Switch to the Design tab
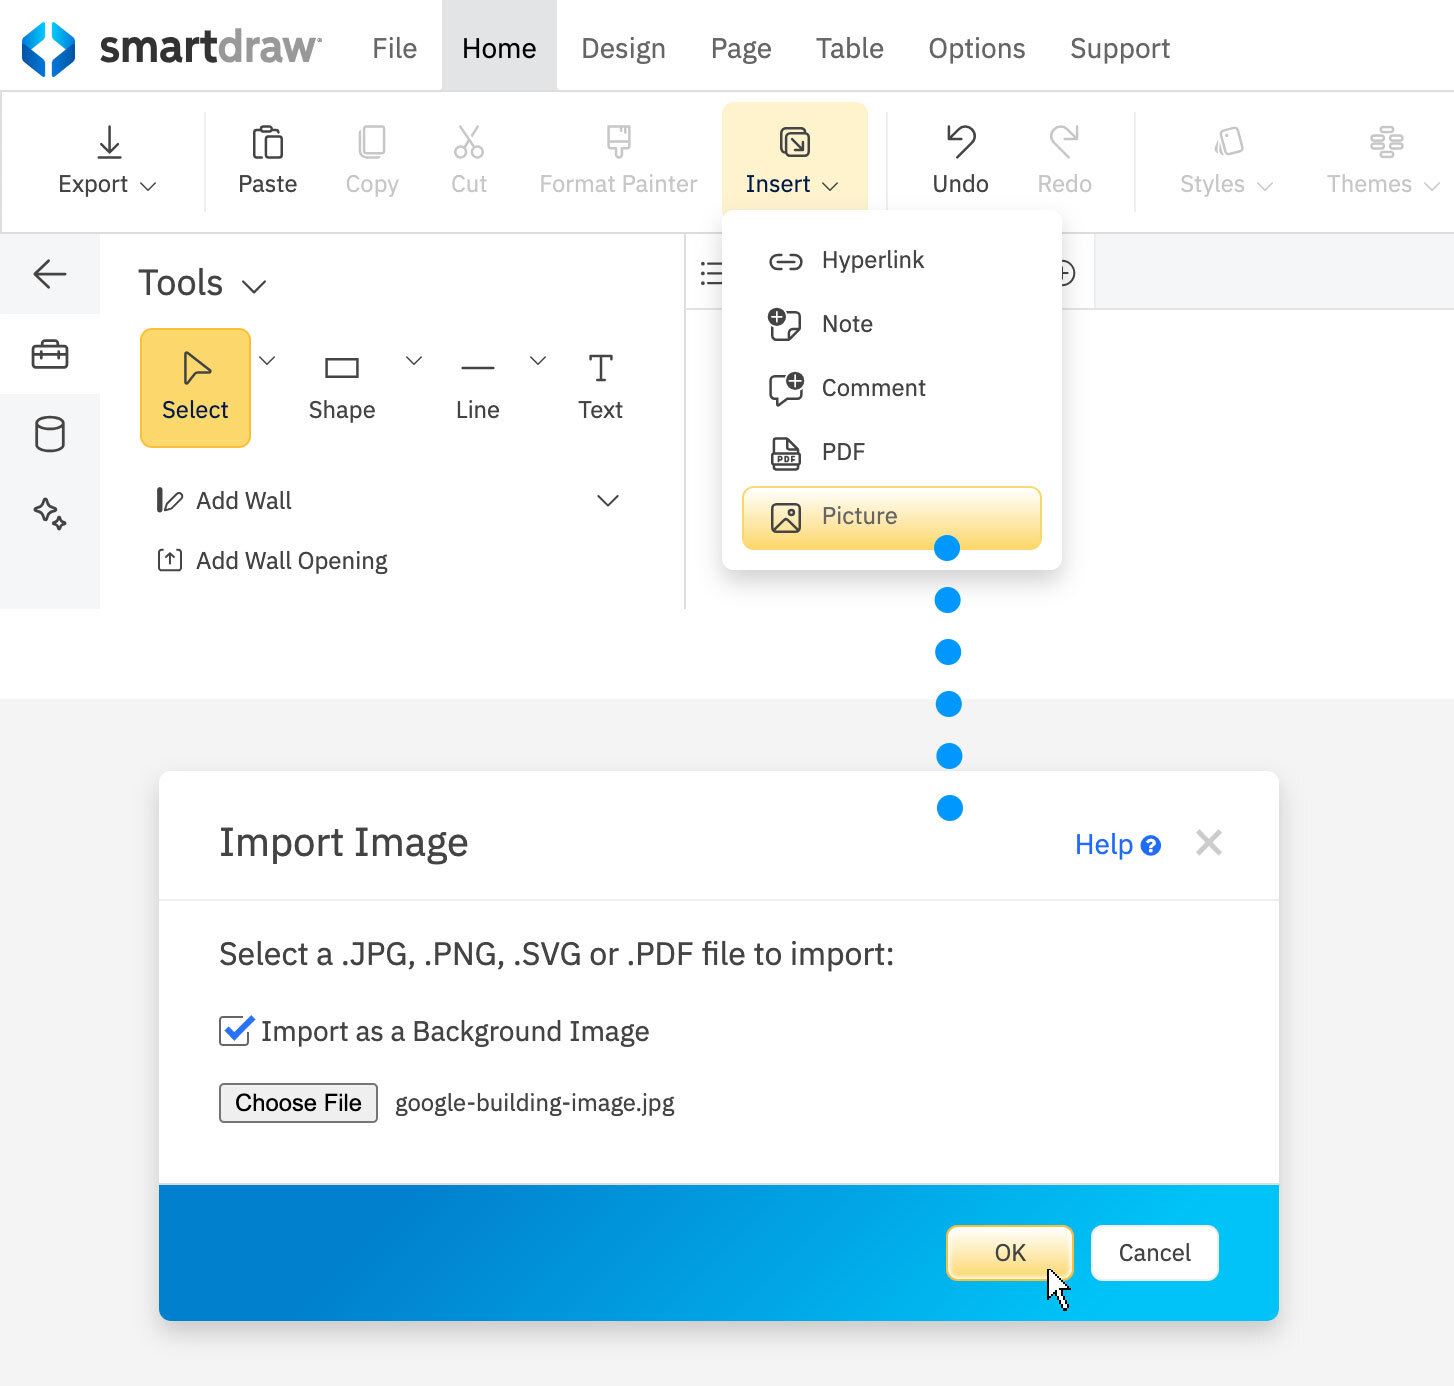The width and height of the screenshot is (1454, 1386). [622, 47]
